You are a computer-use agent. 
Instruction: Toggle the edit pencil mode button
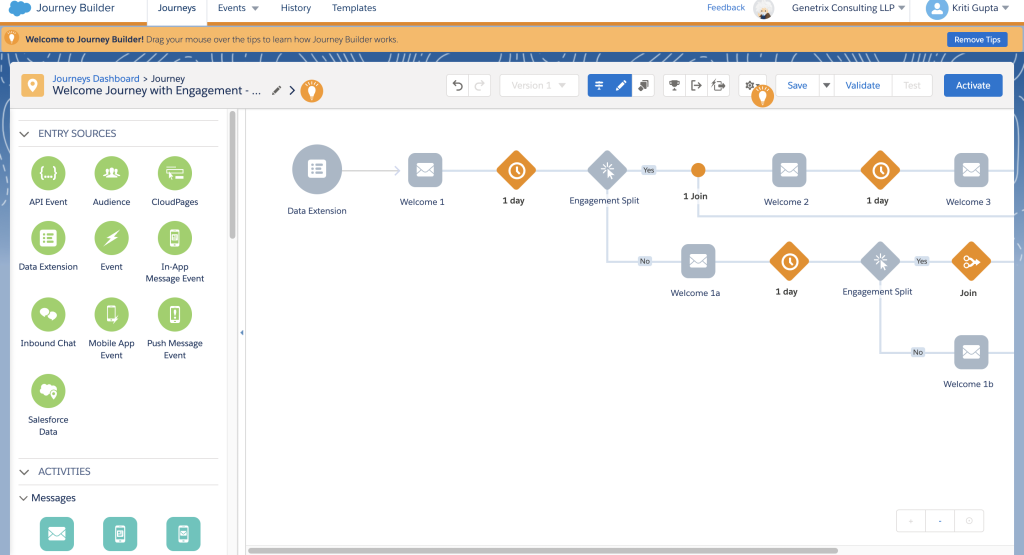tap(621, 86)
